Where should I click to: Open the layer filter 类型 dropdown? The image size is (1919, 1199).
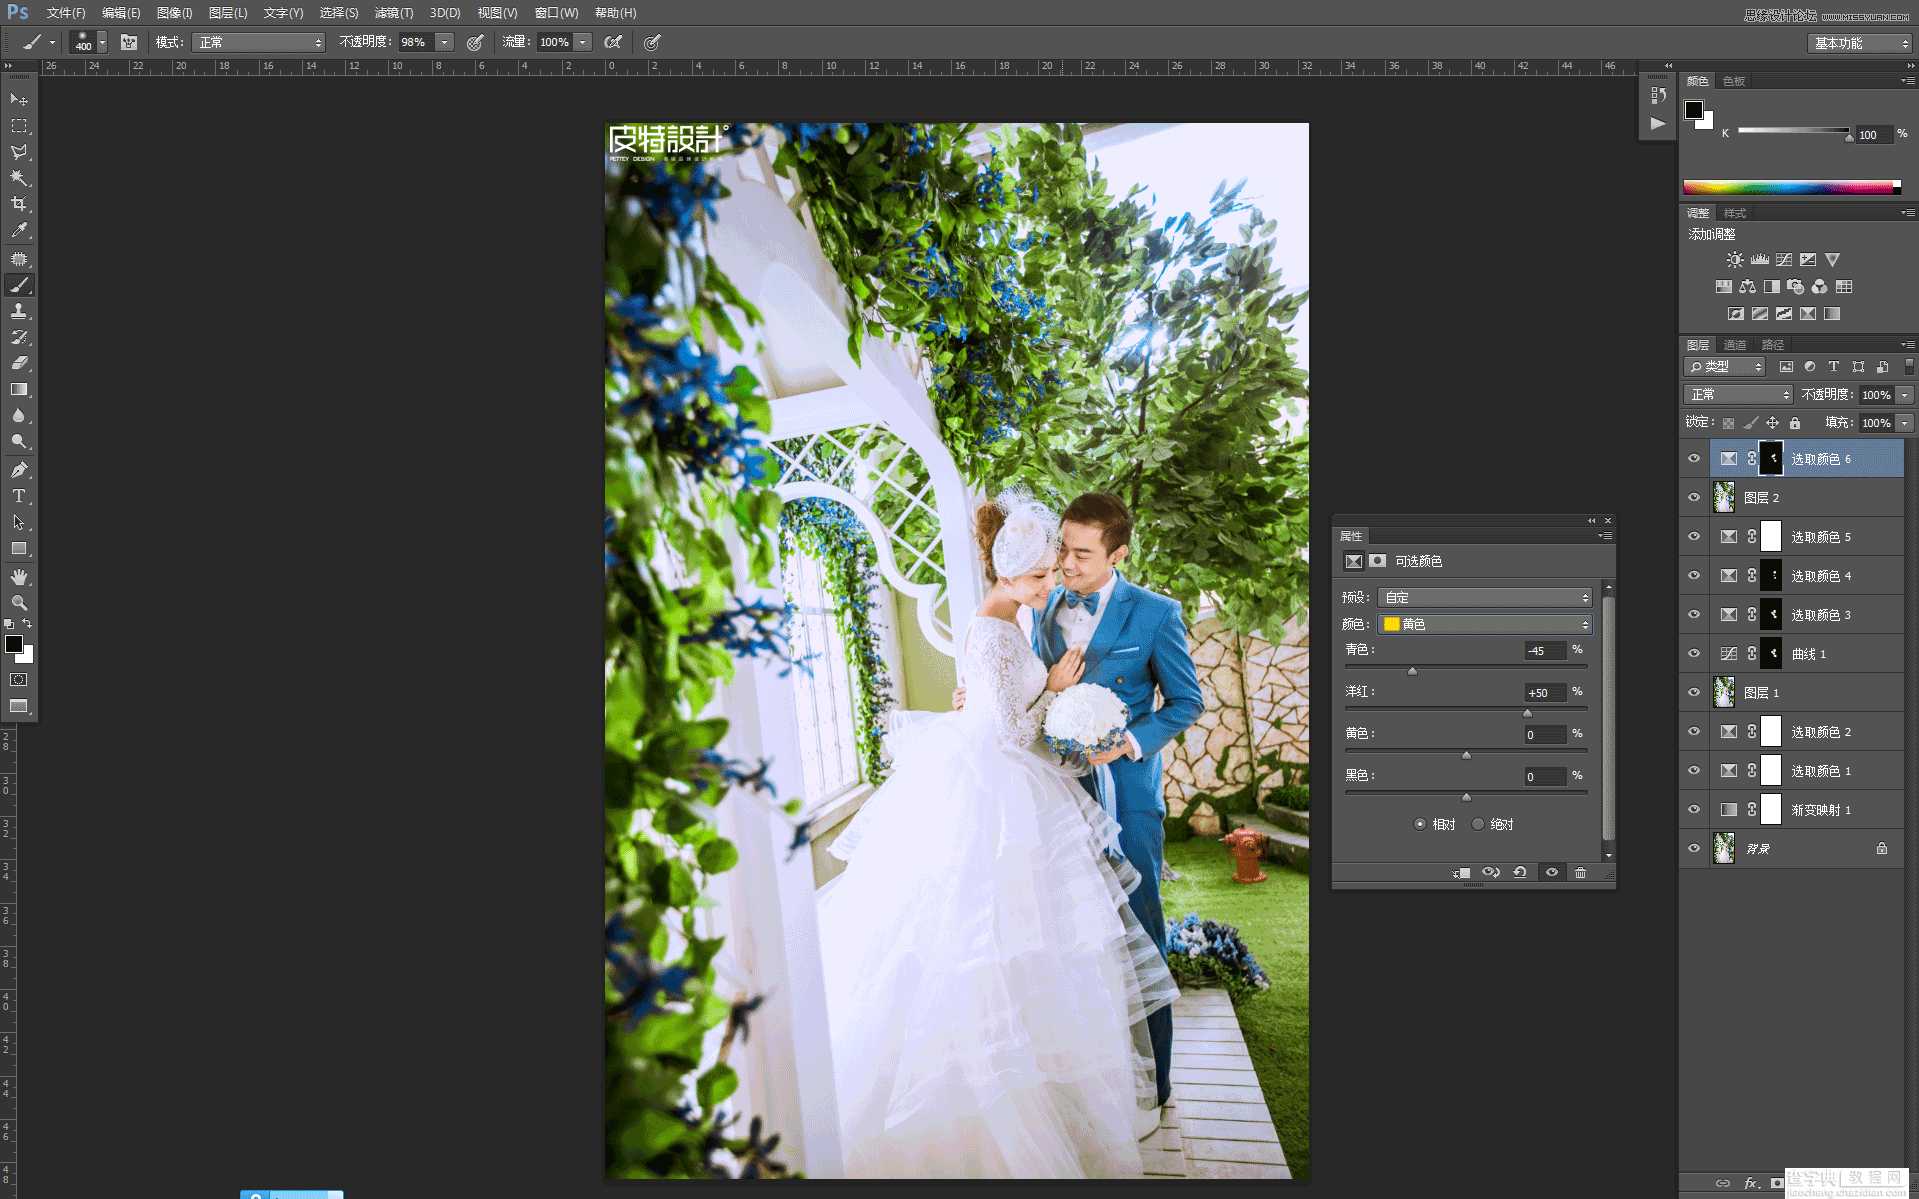1725,367
